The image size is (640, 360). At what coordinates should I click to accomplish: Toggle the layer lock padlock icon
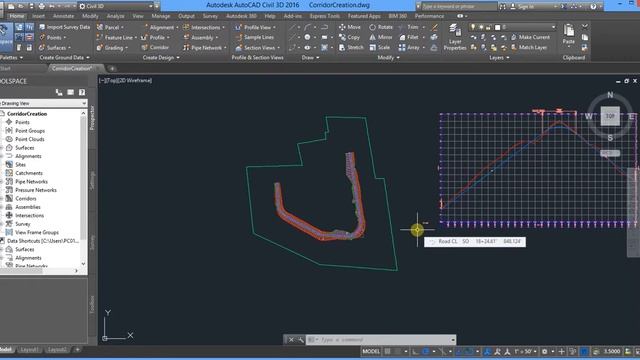[x=489, y=27]
